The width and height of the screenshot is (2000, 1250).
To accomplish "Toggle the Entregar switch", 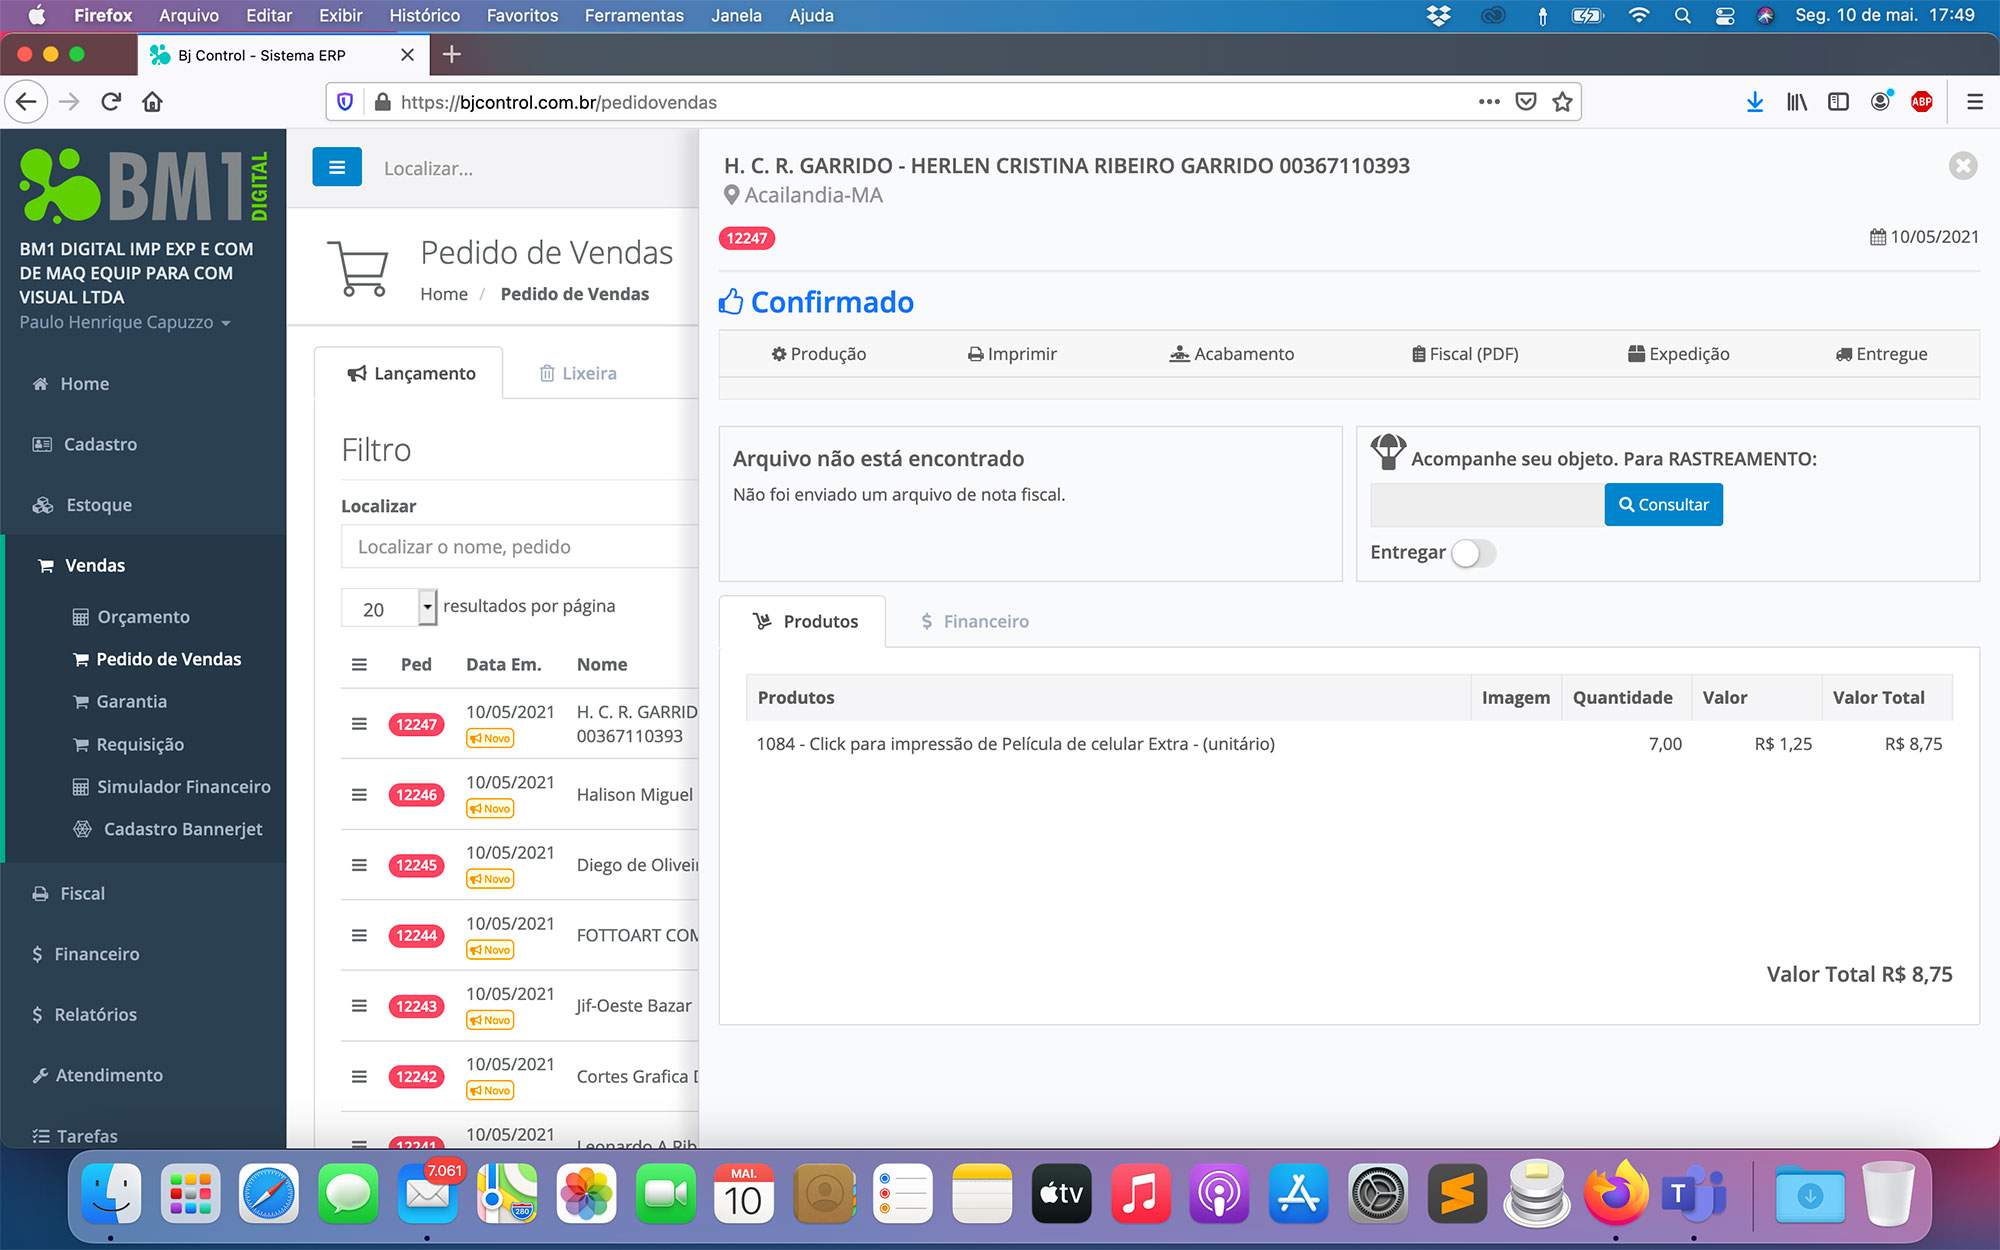I will [1473, 553].
